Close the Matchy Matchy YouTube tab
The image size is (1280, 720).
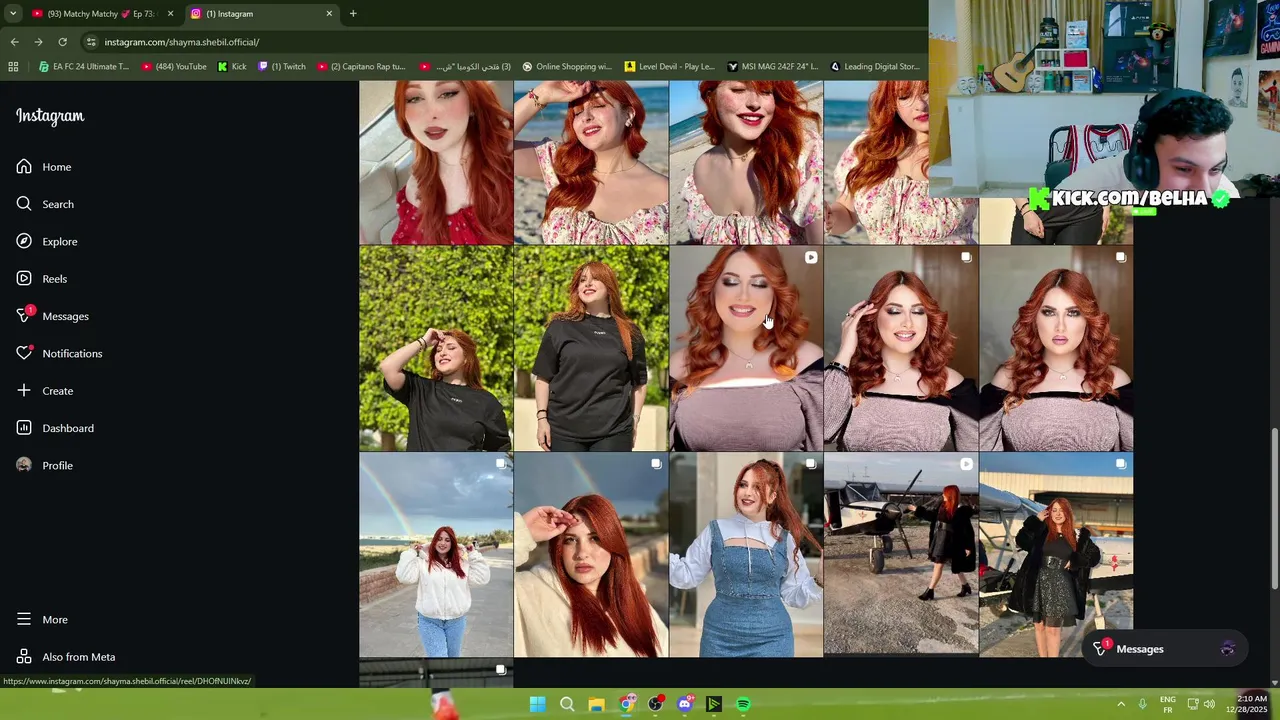tap(170, 14)
